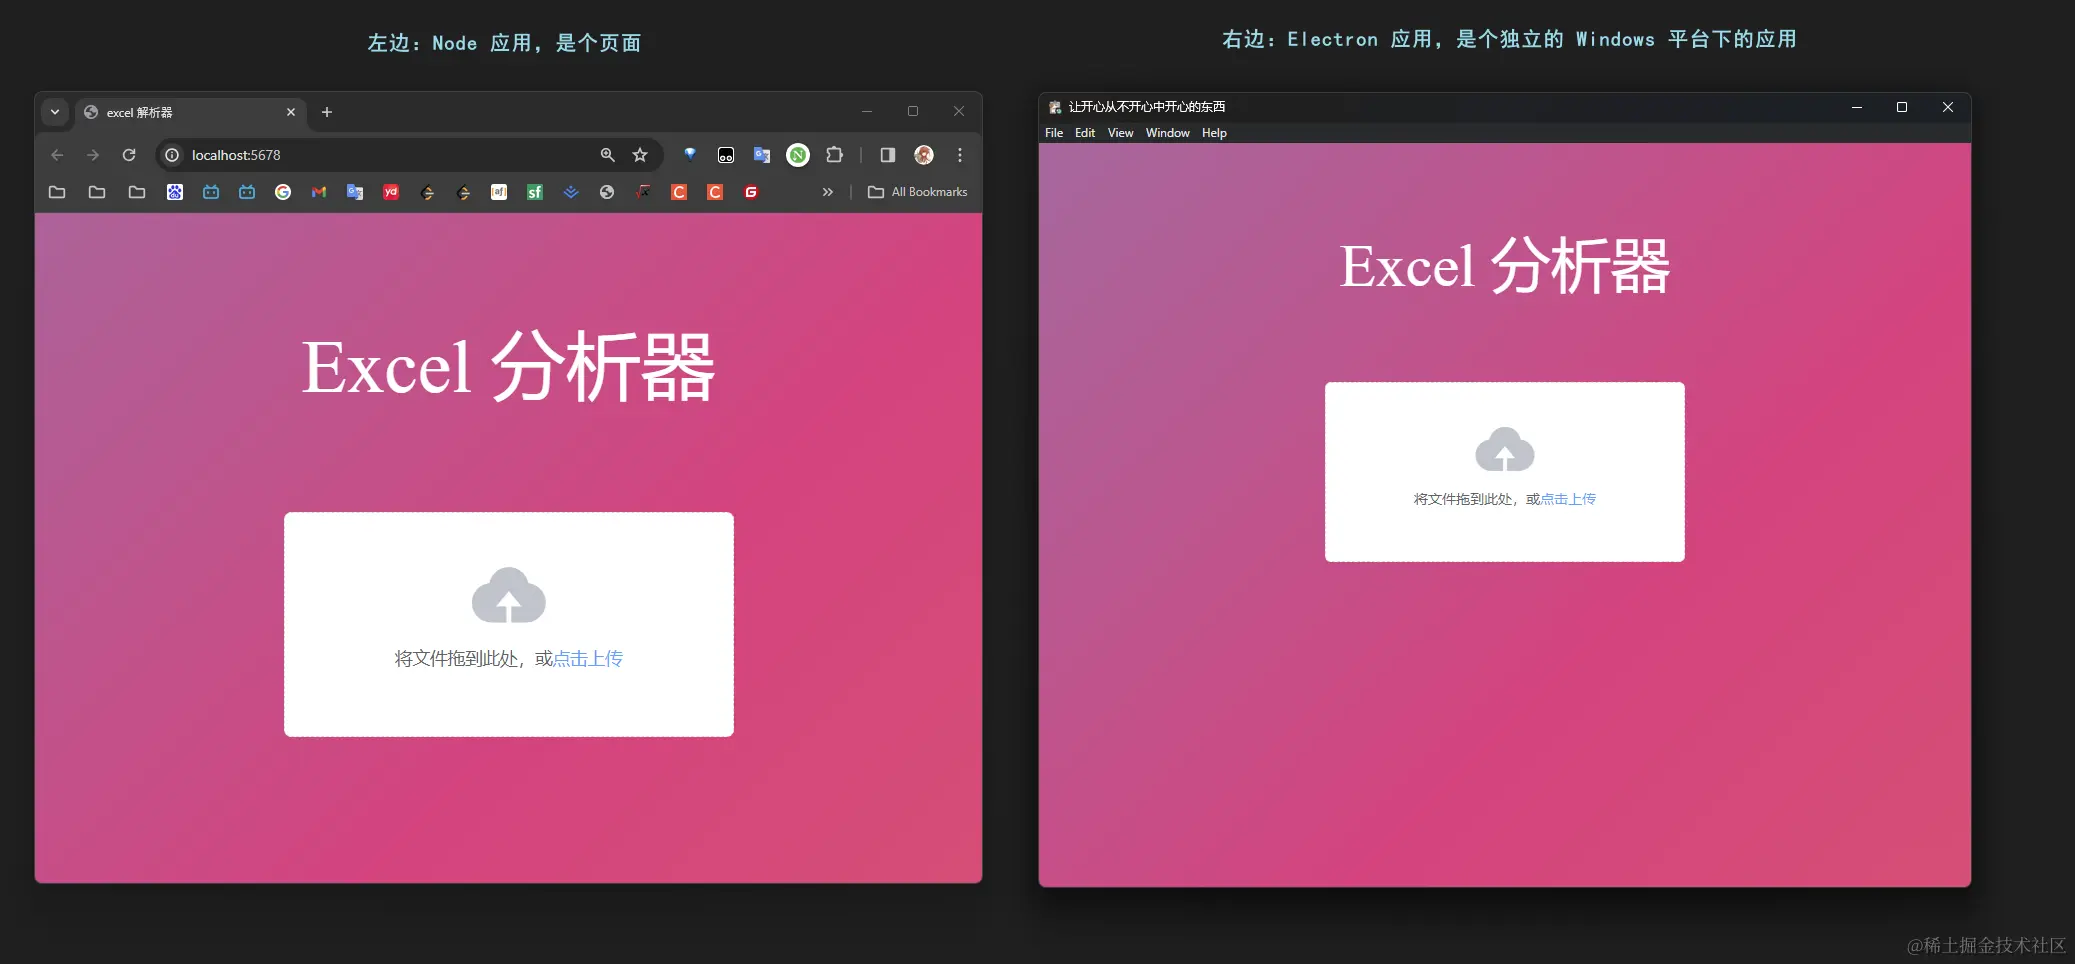Click "点击上传" link in the browser page

[588, 659]
